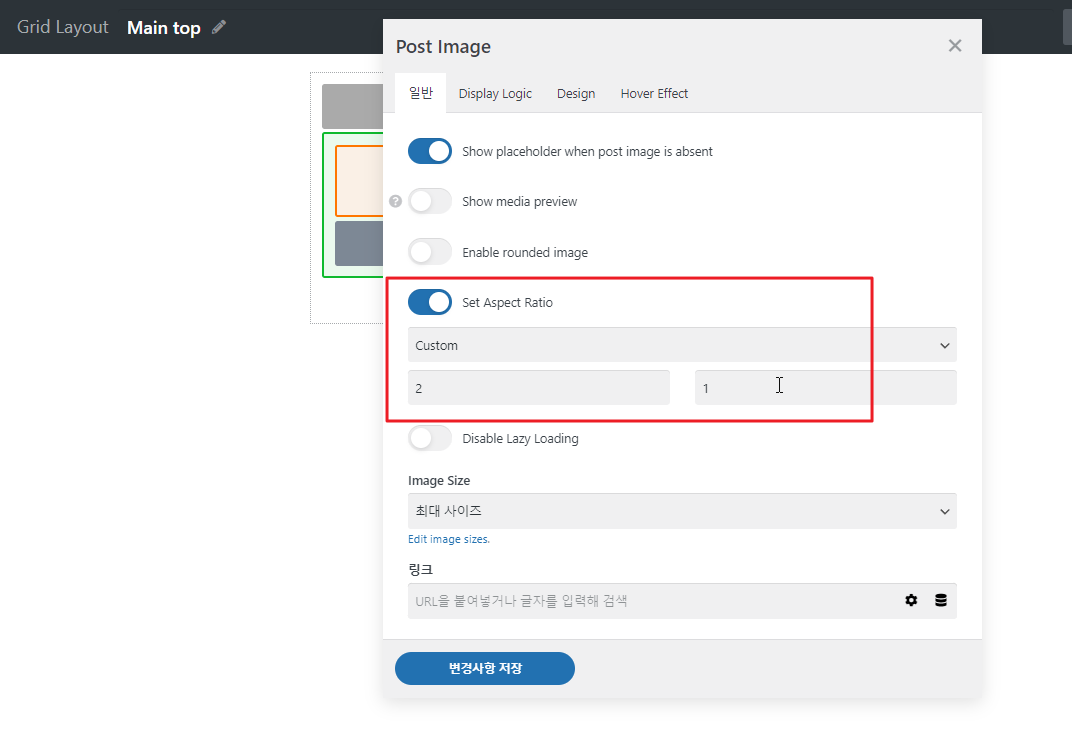Follow the Edit image sizes link
The width and height of the screenshot is (1072, 745).
pyautogui.click(x=449, y=539)
